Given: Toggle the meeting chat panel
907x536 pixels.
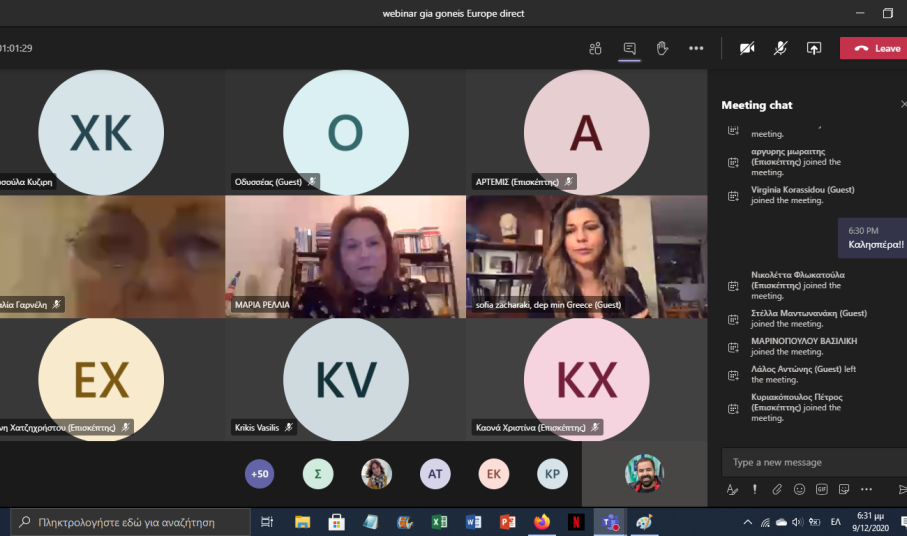Looking at the screenshot, I should (x=629, y=48).
